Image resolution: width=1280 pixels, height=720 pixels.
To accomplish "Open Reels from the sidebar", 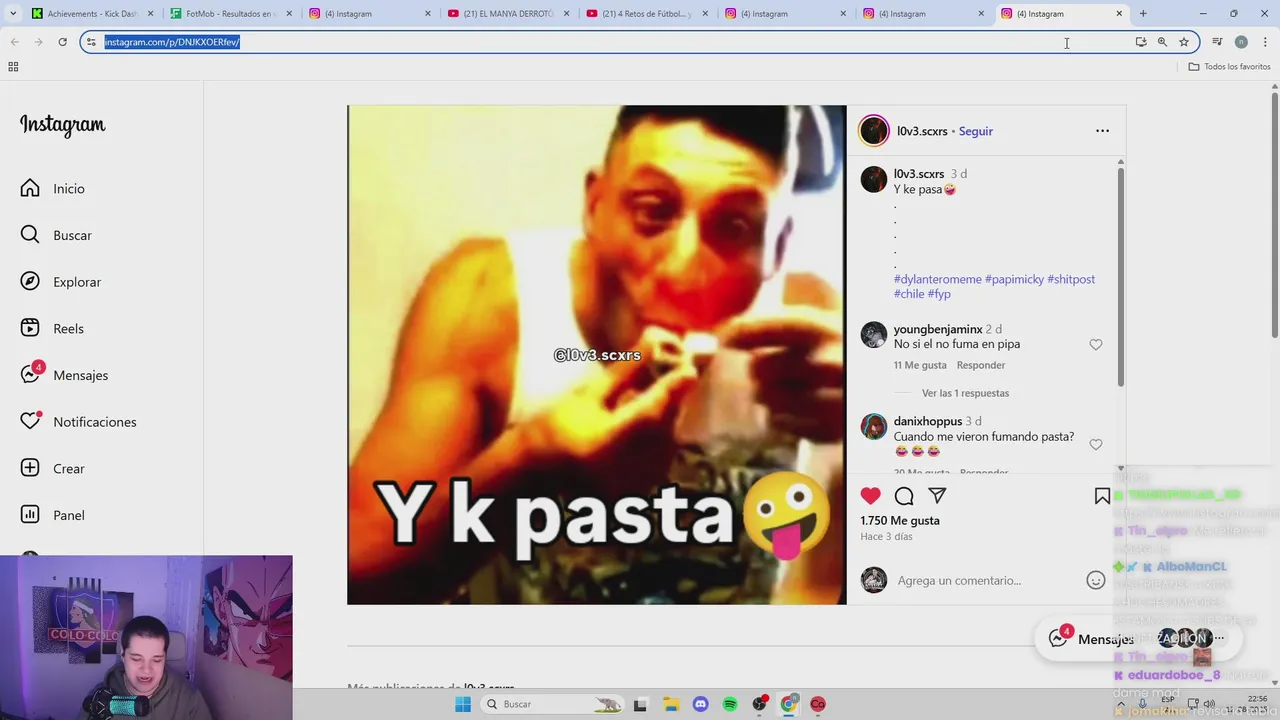I will (x=52, y=328).
